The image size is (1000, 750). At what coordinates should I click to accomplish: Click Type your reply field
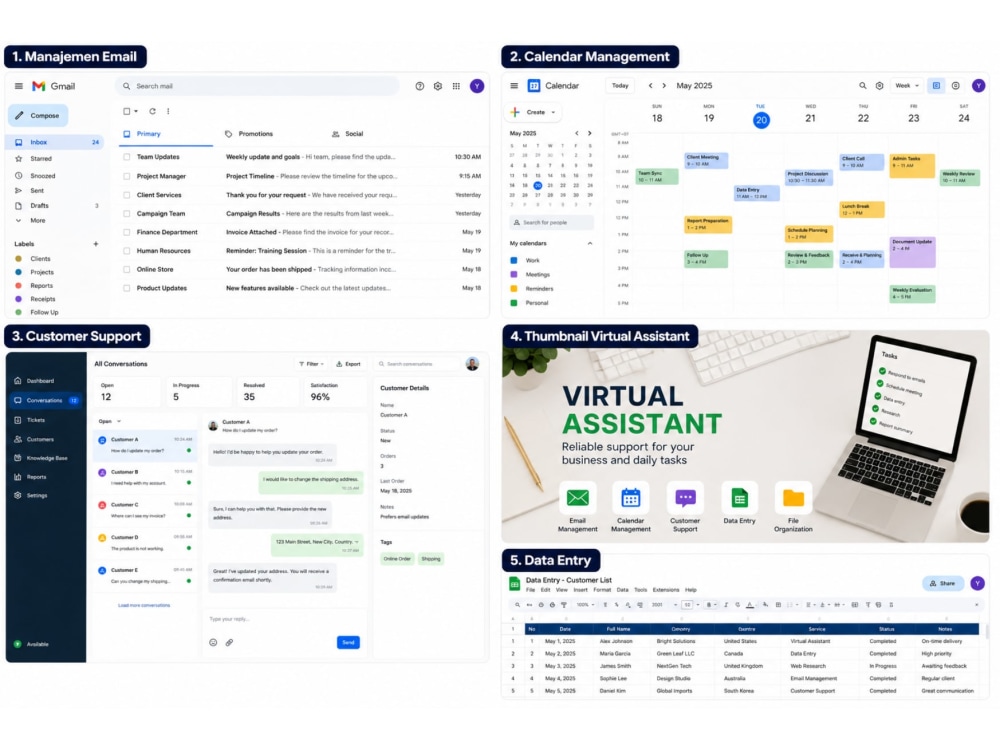pos(284,619)
